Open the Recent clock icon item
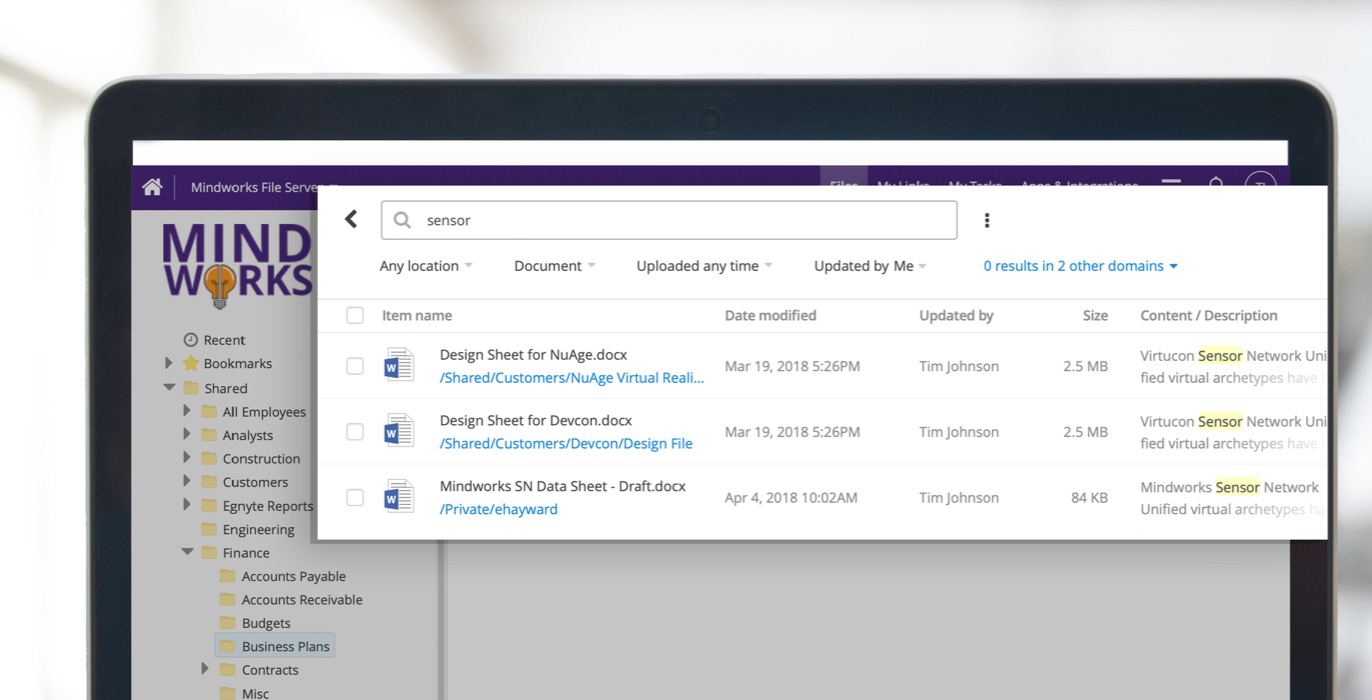The height and width of the screenshot is (700, 1372). (x=190, y=340)
